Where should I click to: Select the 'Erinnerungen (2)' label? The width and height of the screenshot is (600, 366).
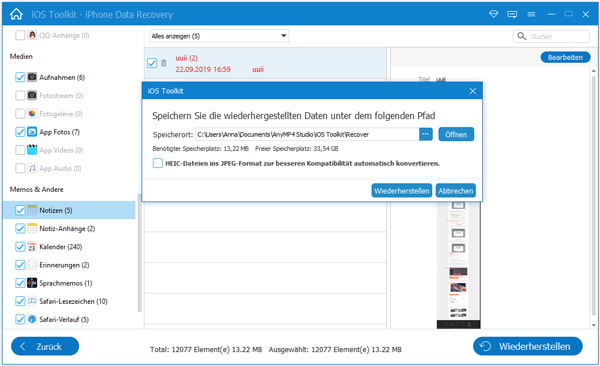64,265
